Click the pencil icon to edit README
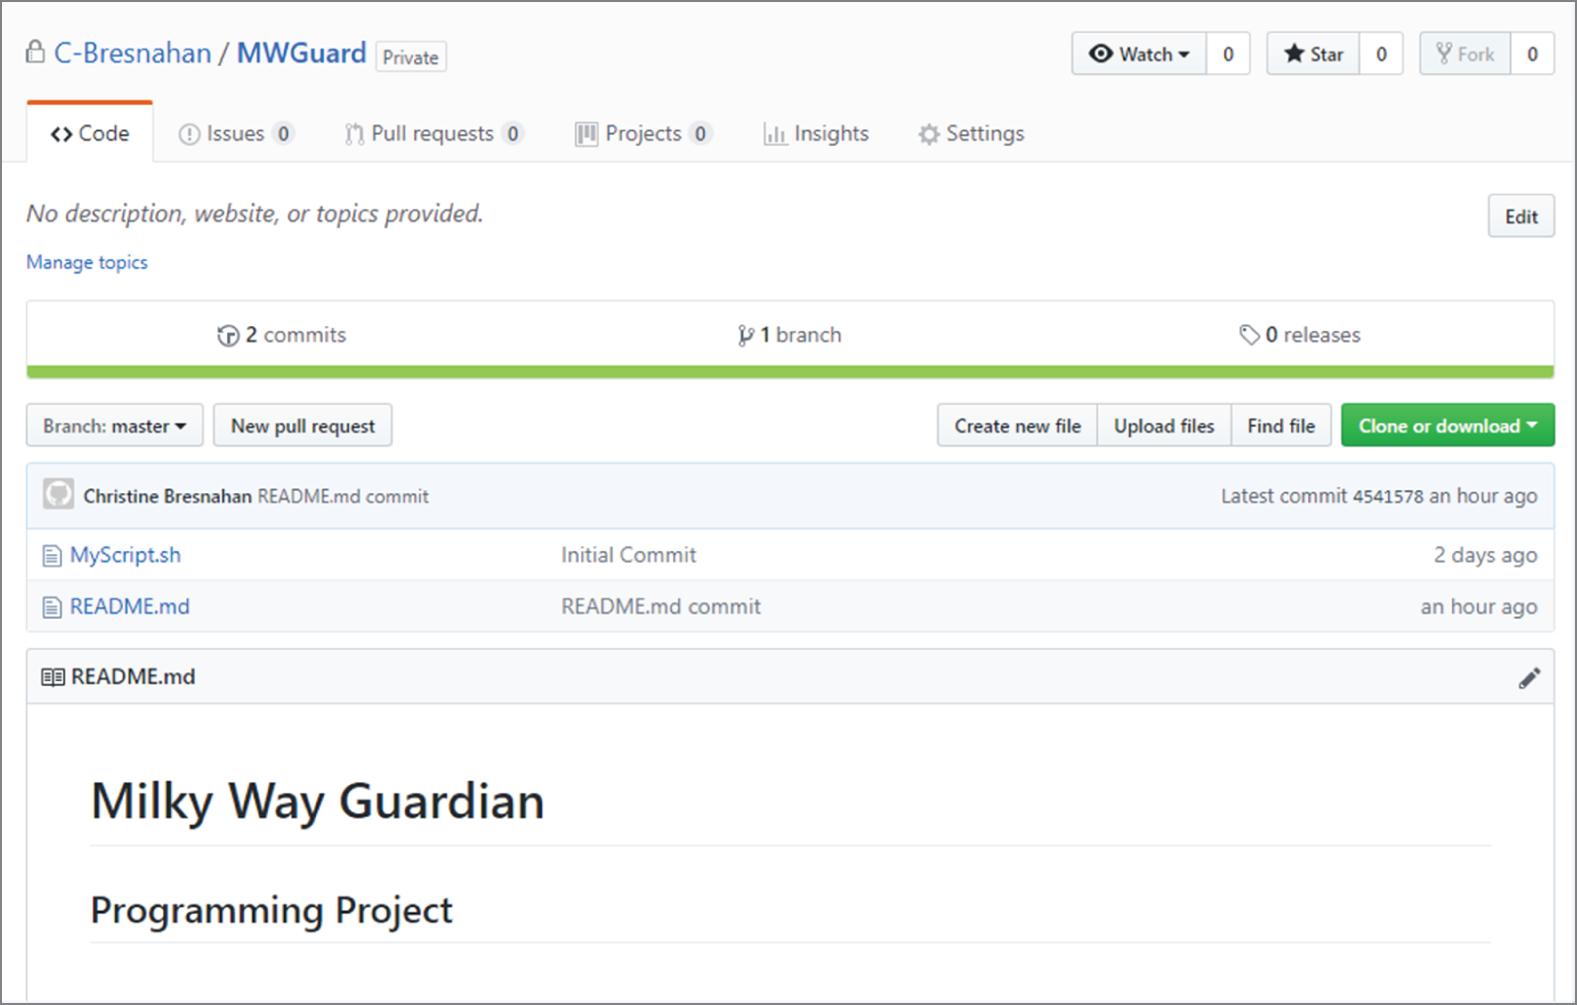This screenshot has width=1577, height=1005. [x=1529, y=678]
